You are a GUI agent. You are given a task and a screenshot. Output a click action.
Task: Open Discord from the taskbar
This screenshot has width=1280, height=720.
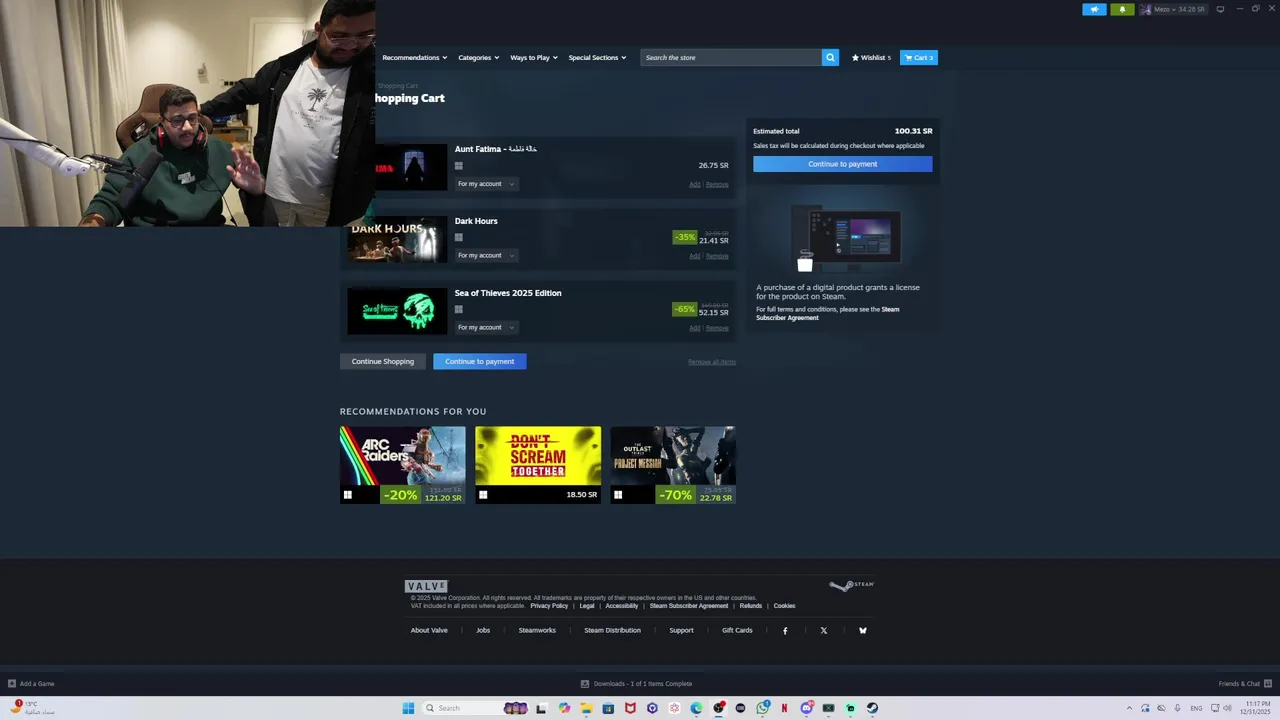pos(807,708)
